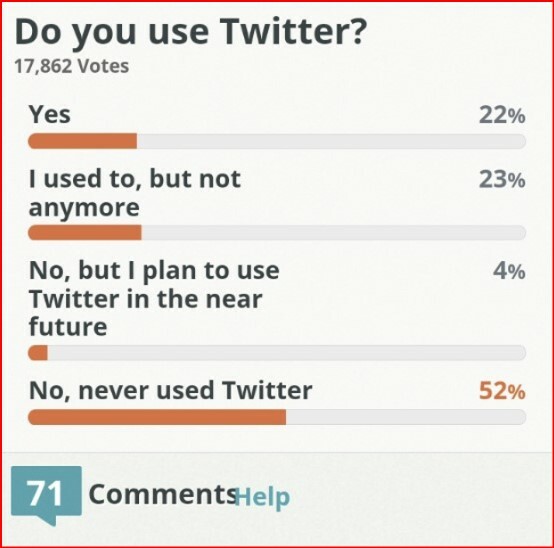Open the Help link
Image resolution: width=554 pixels, height=548 pixels.
coord(262,497)
